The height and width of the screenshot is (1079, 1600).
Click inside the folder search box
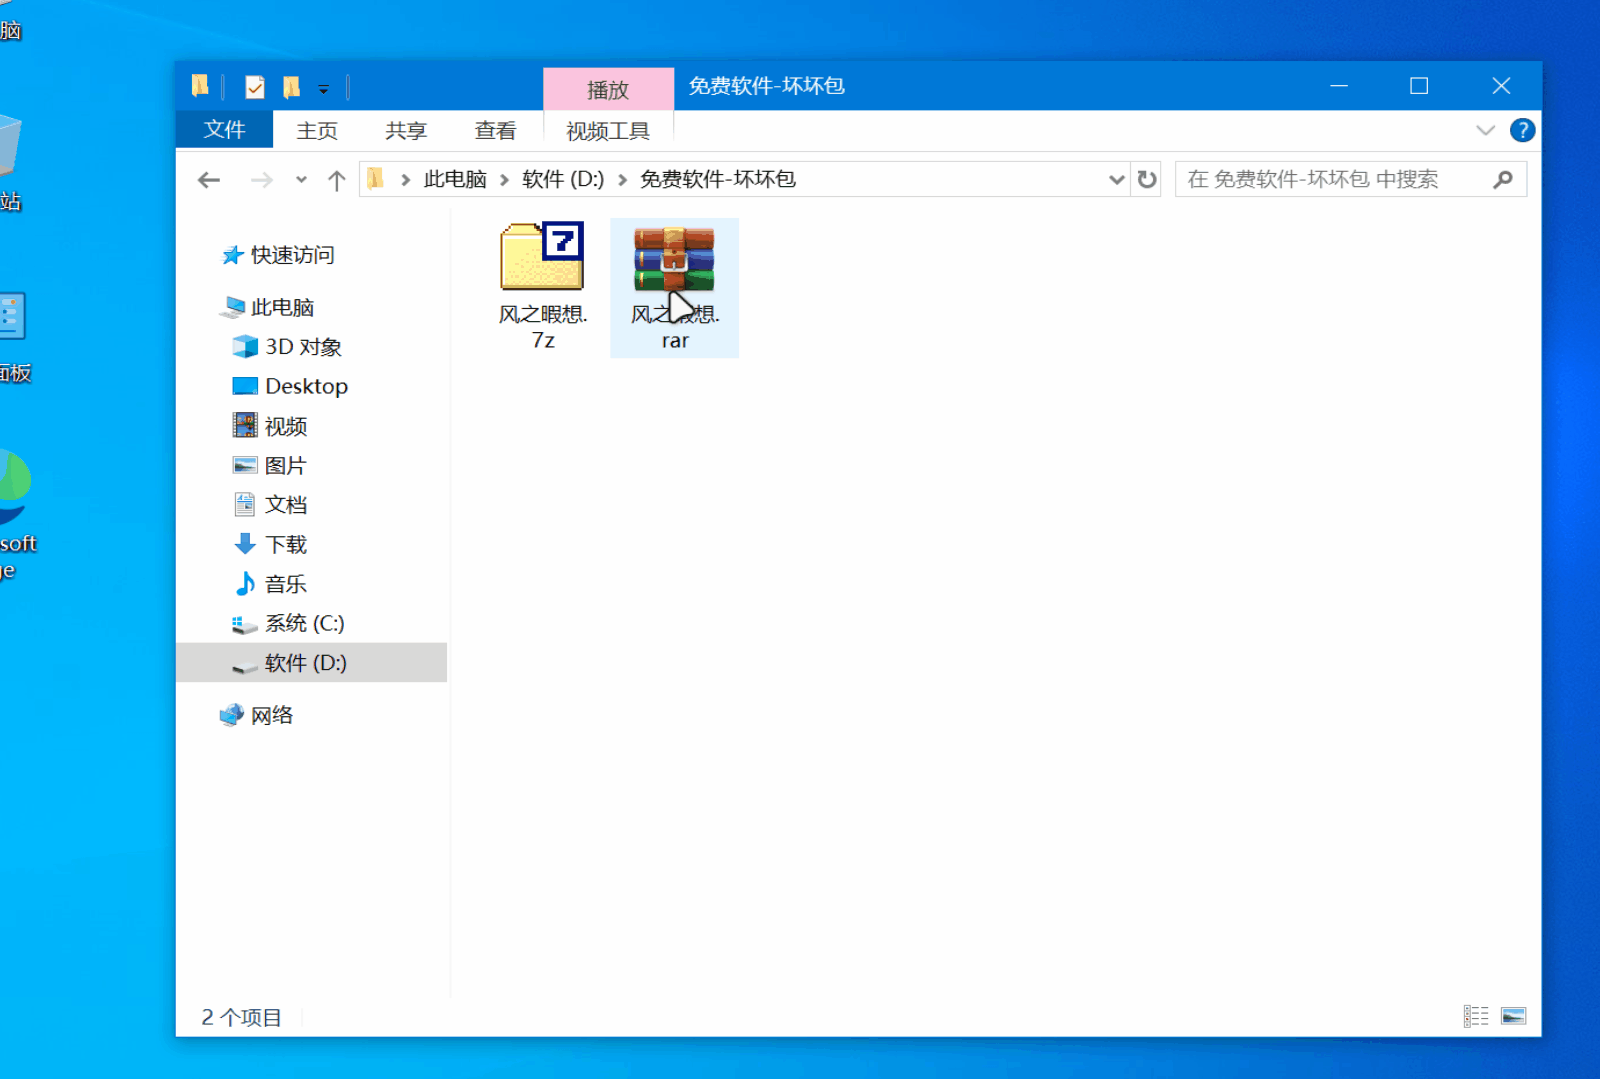coord(1330,179)
